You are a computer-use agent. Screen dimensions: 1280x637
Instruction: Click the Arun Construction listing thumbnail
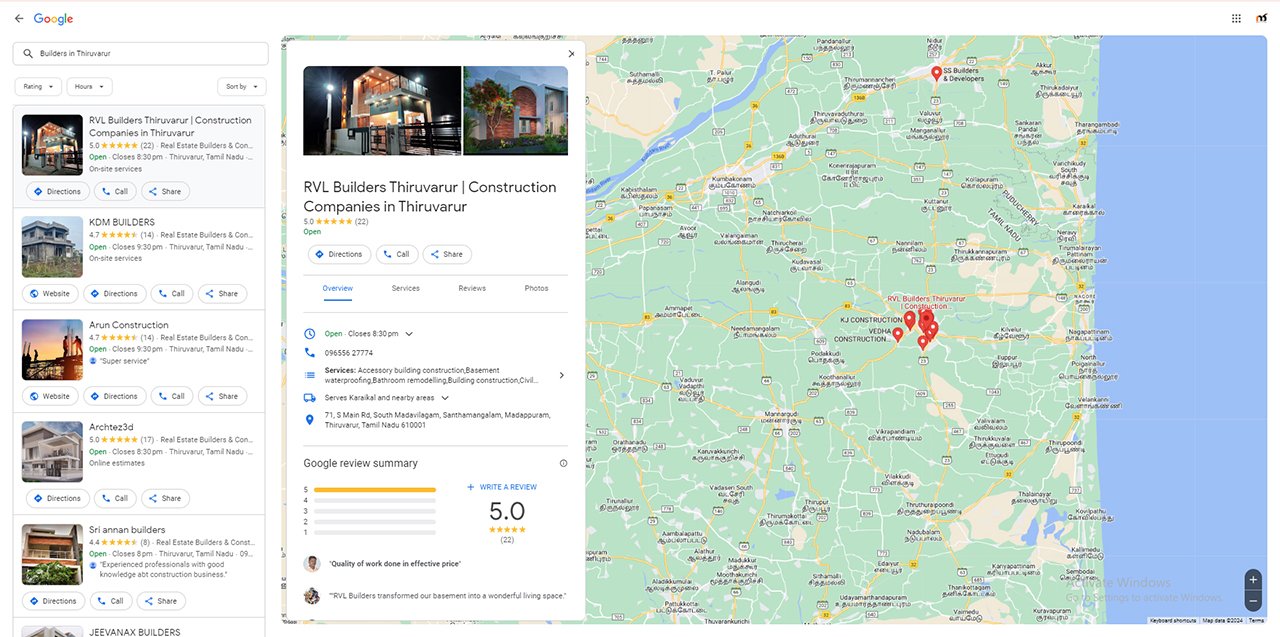tap(52, 349)
